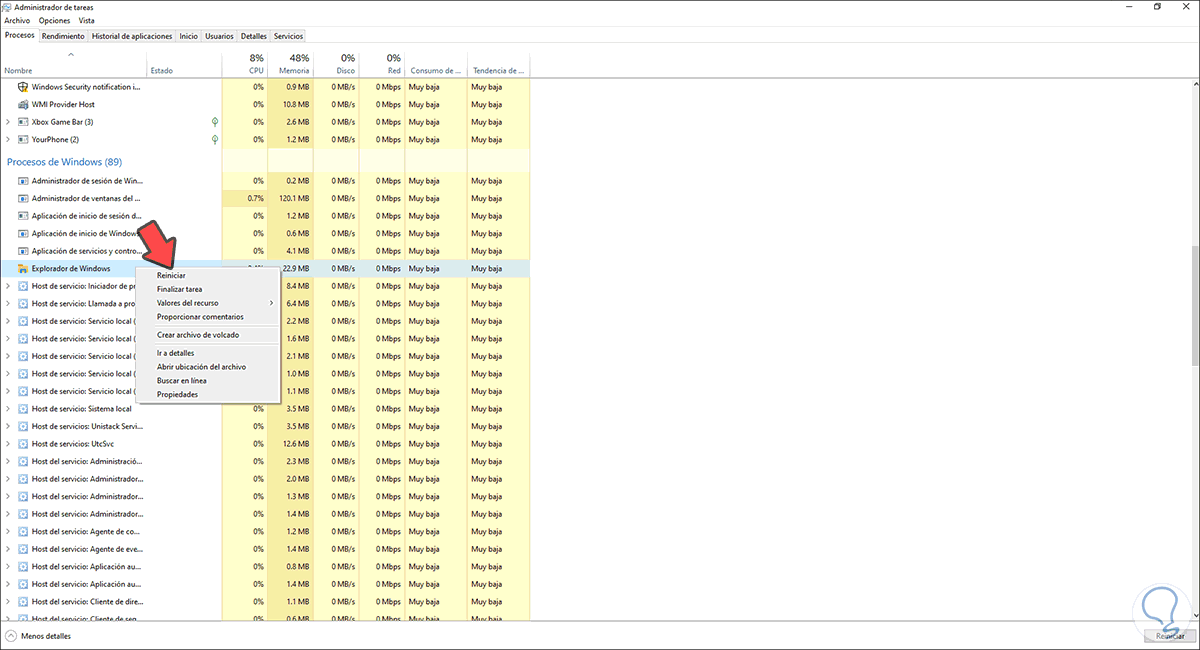
Task: Click the Menos detalles link
Action: pyautogui.click(x=46, y=635)
